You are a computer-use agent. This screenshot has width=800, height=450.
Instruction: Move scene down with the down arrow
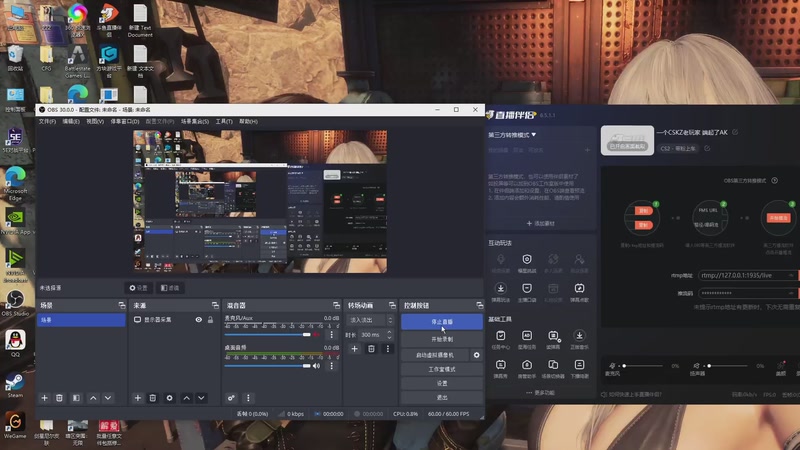click(x=108, y=398)
